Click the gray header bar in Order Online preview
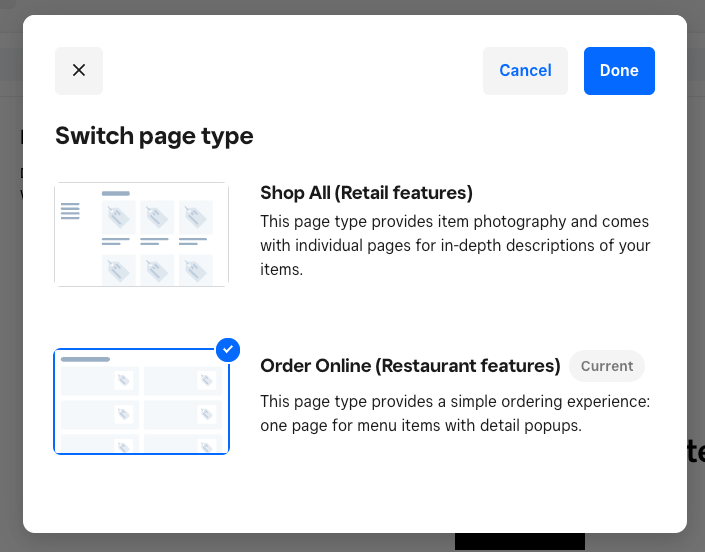 click(x=86, y=358)
